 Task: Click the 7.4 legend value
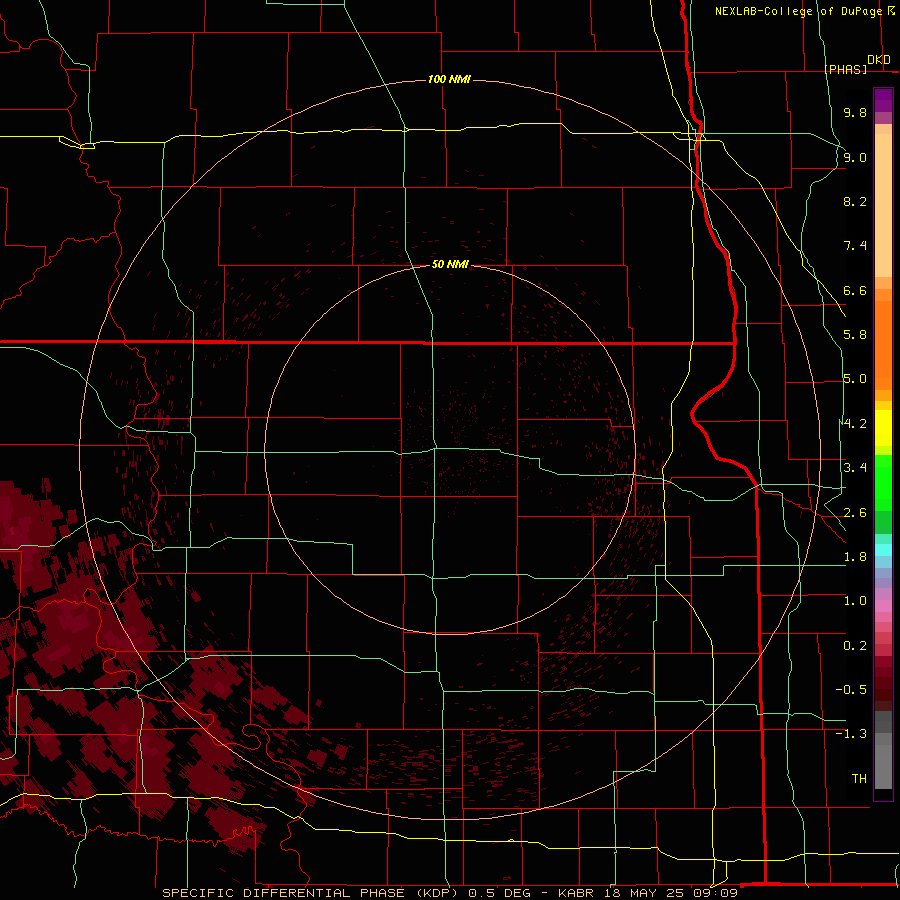[x=855, y=246]
